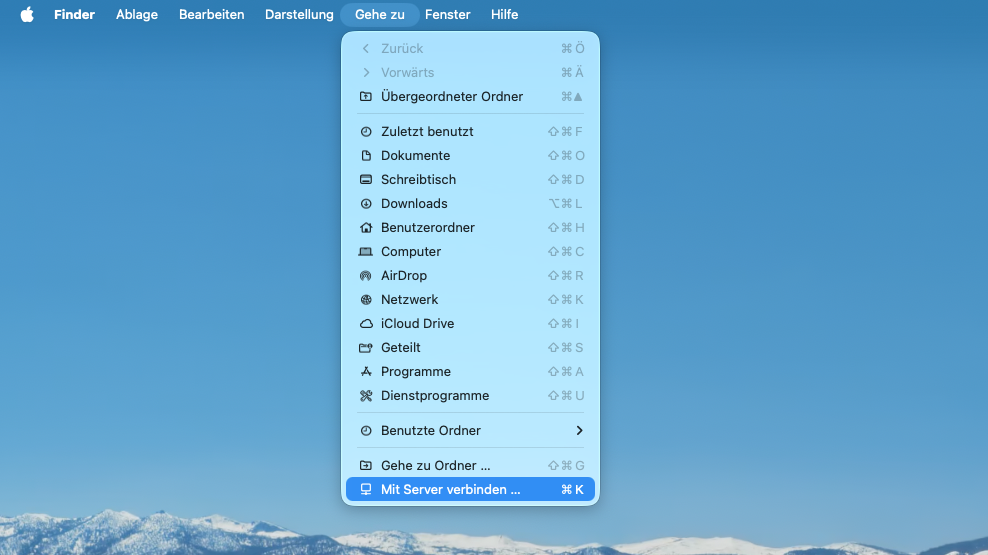The height and width of the screenshot is (555, 988).
Task: Click the Computer laptop icon
Action: coord(365,252)
